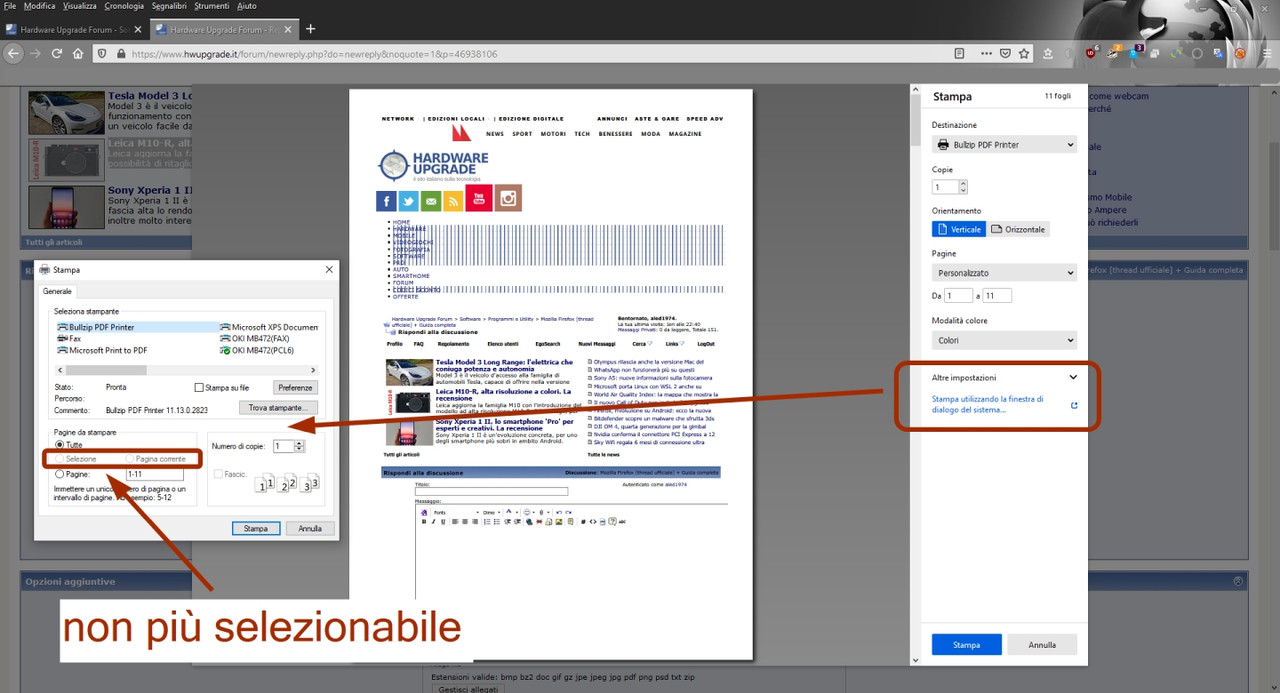Adjust Copie stepper in Firefox print panel
Viewport: 1280px width, 693px height.
click(x=963, y=187)
